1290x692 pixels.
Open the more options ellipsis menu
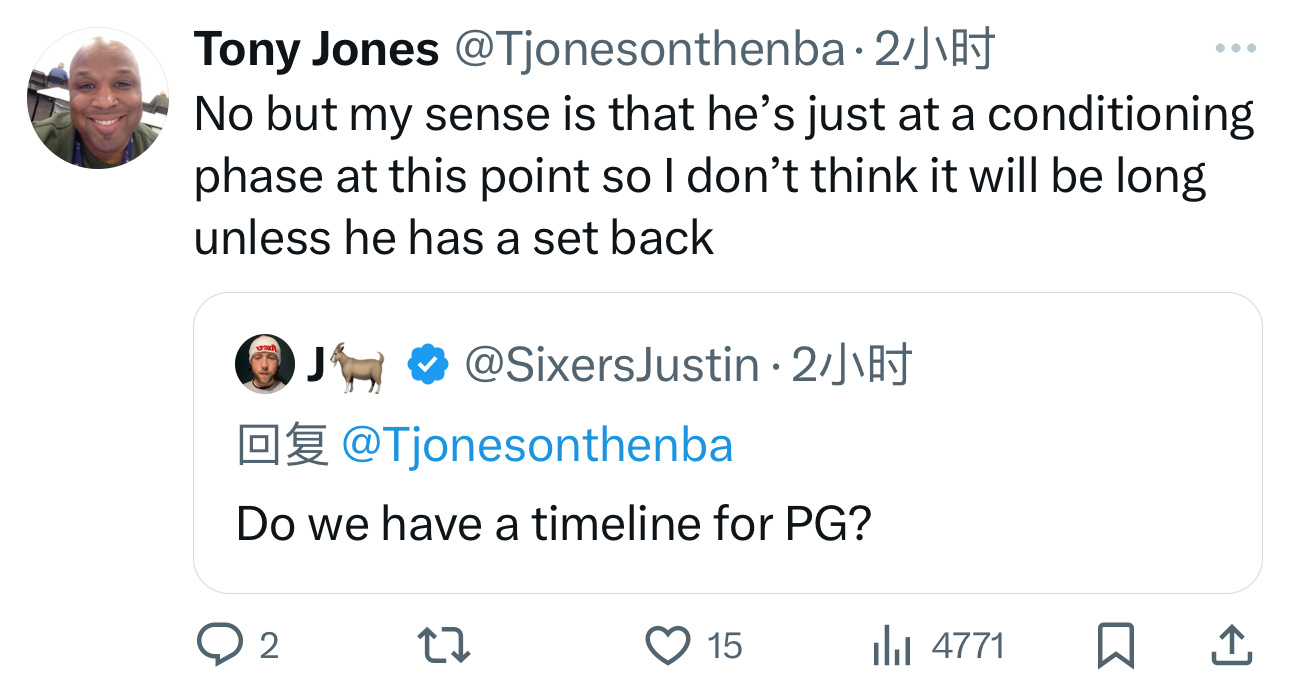click(1235, 48)
